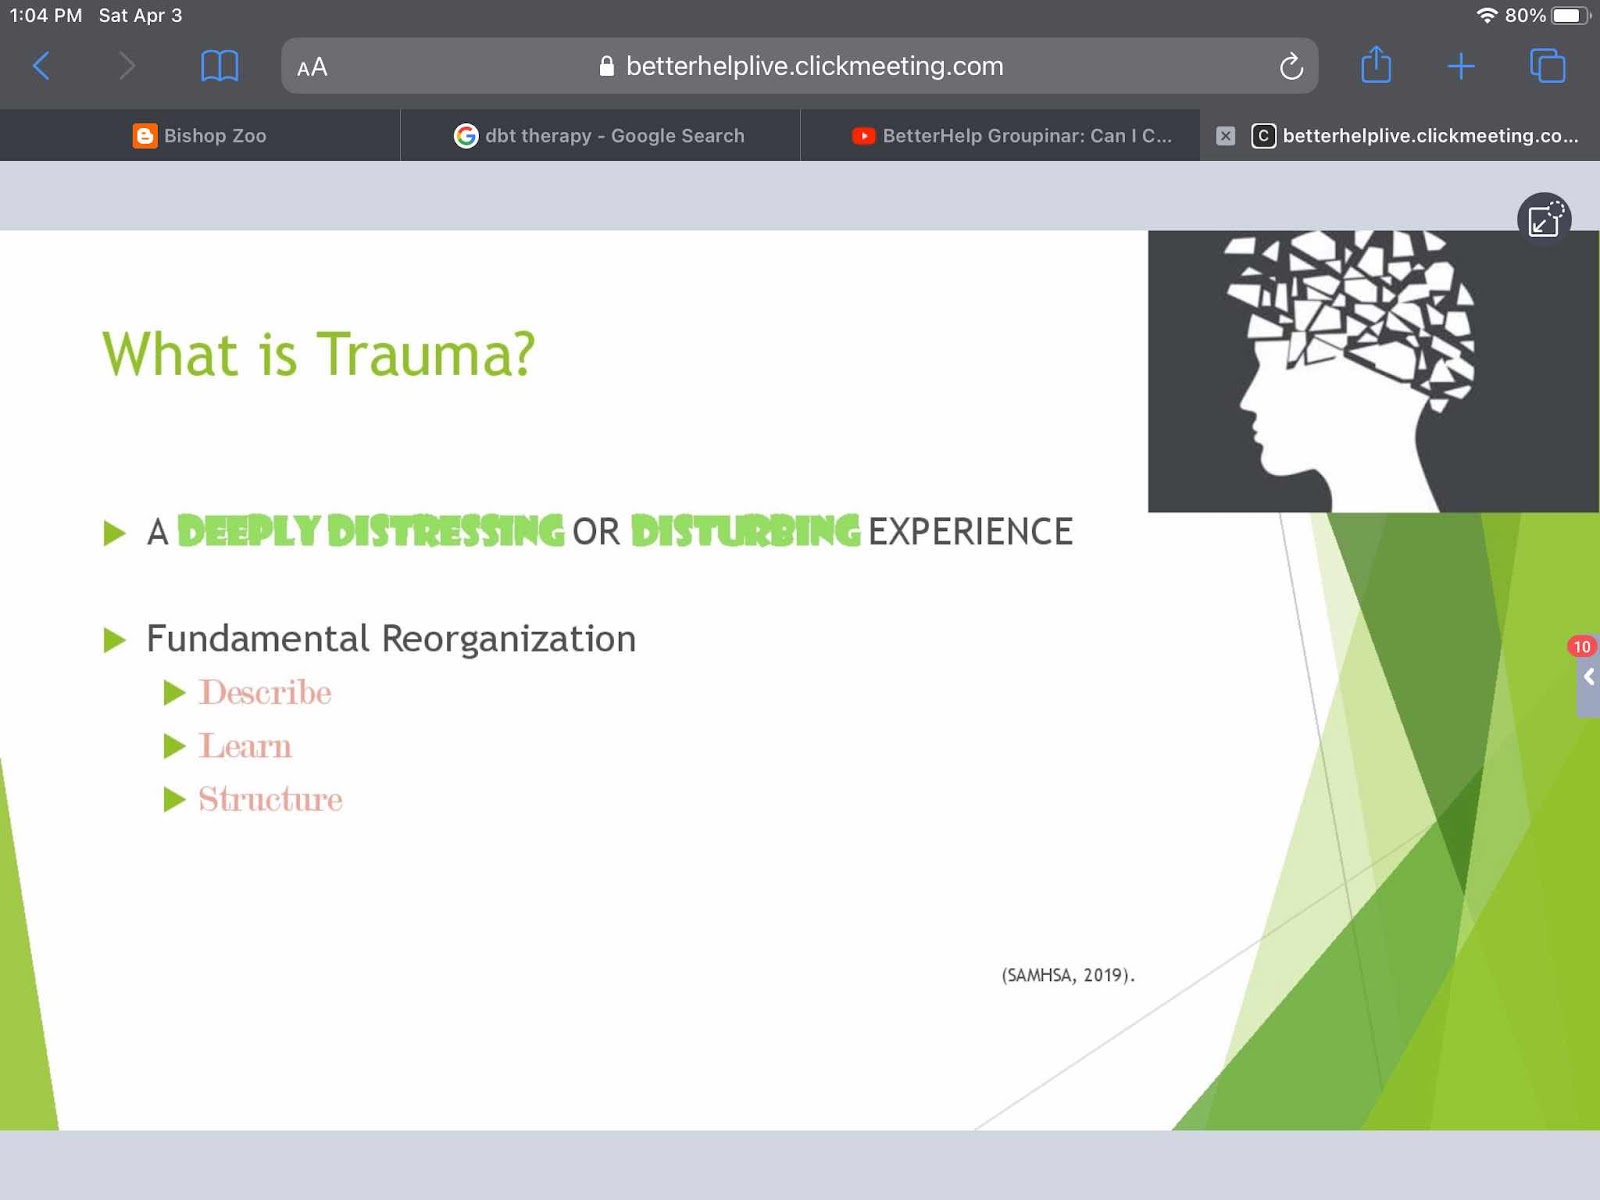
Task: Open the bookmarks book icon
Action: (x=219, y=66)
